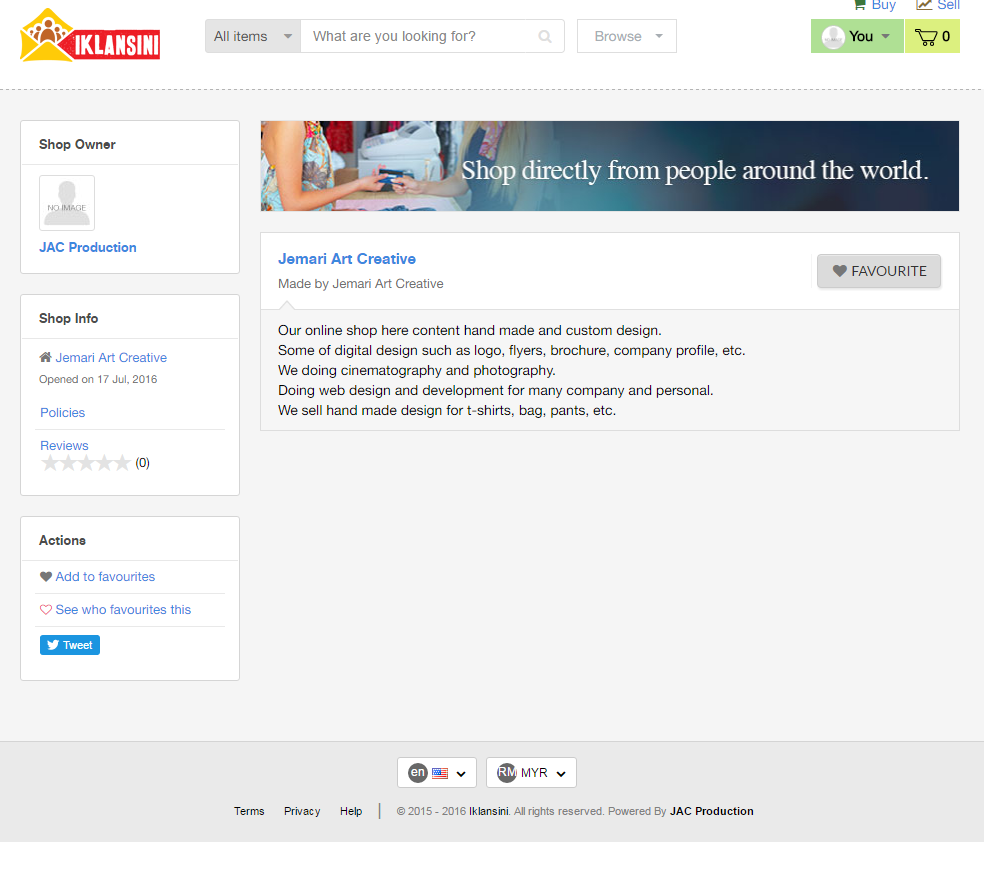This screenshot has width=984, height=887.
Task: Open the shopping cart icon
Action: (926, 37)
